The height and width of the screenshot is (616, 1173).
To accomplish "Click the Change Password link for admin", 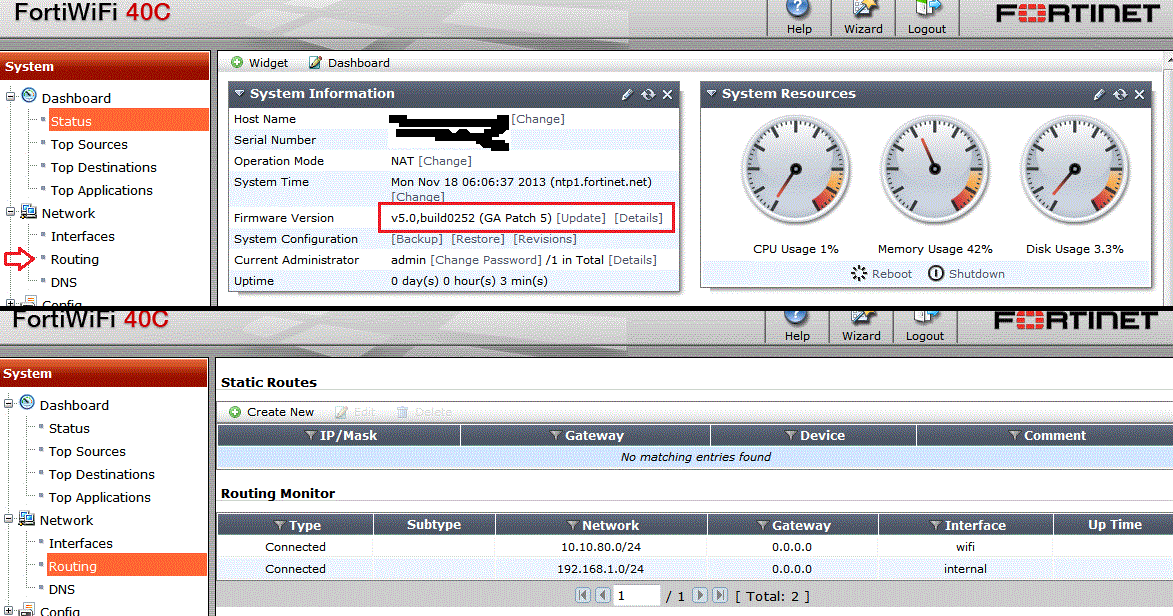I will pyautogui.click(x=486, y=260).
